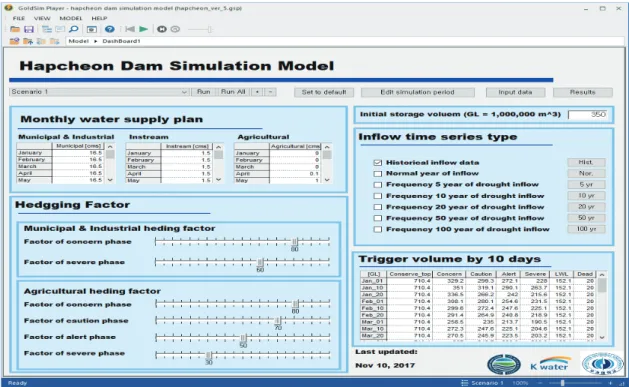Click the fourth faded navigation folder icon

54,41
